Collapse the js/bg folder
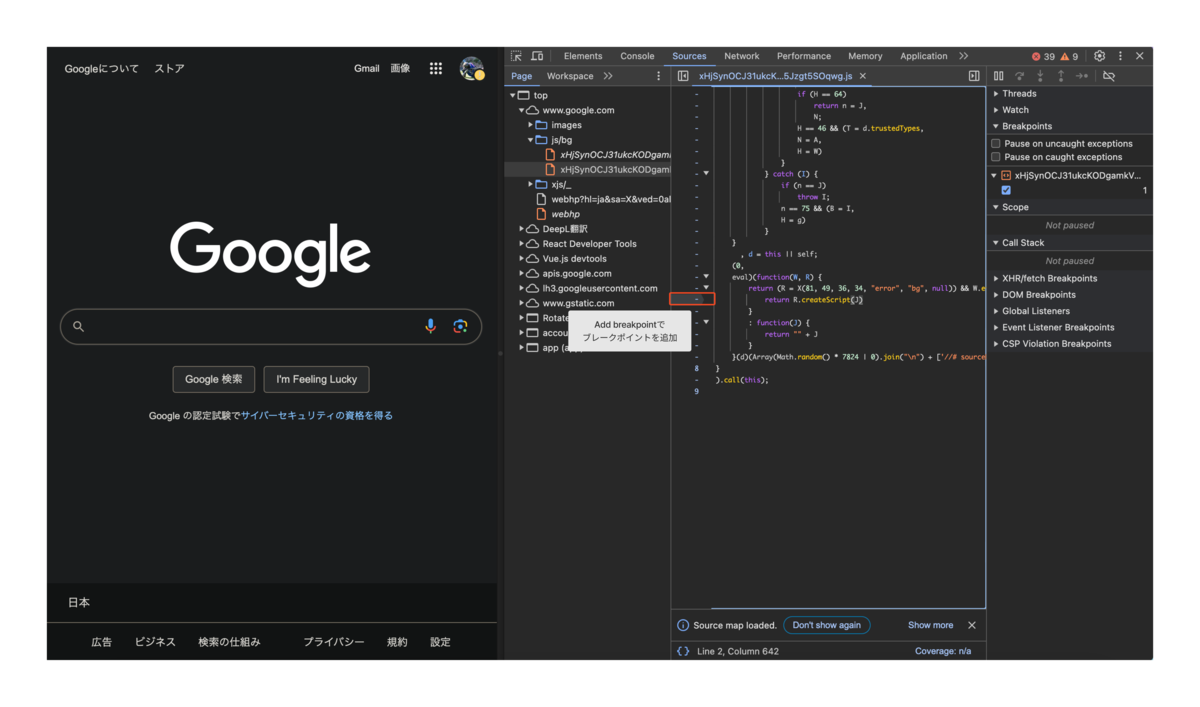The height and width of the screenshot is (707, 1200). pos(531,140)
